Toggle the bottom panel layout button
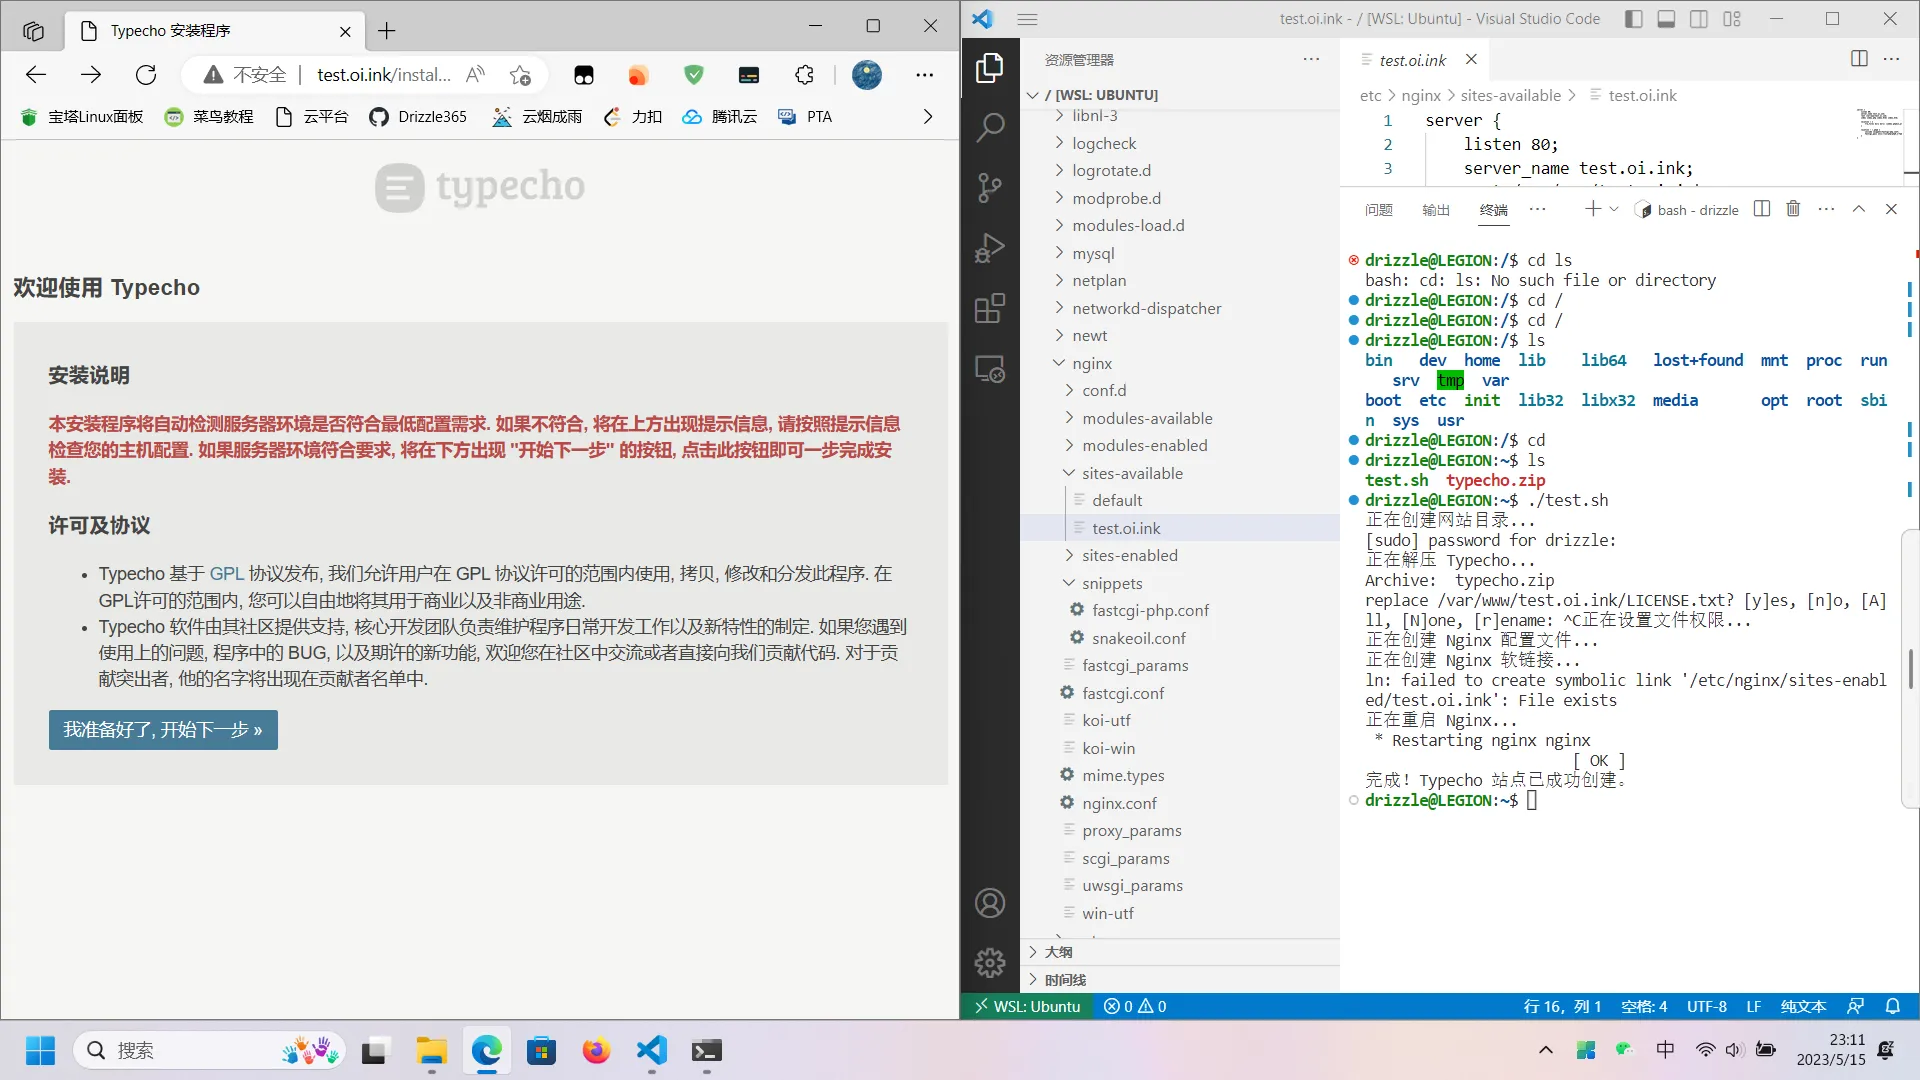 click(1666, 19)
